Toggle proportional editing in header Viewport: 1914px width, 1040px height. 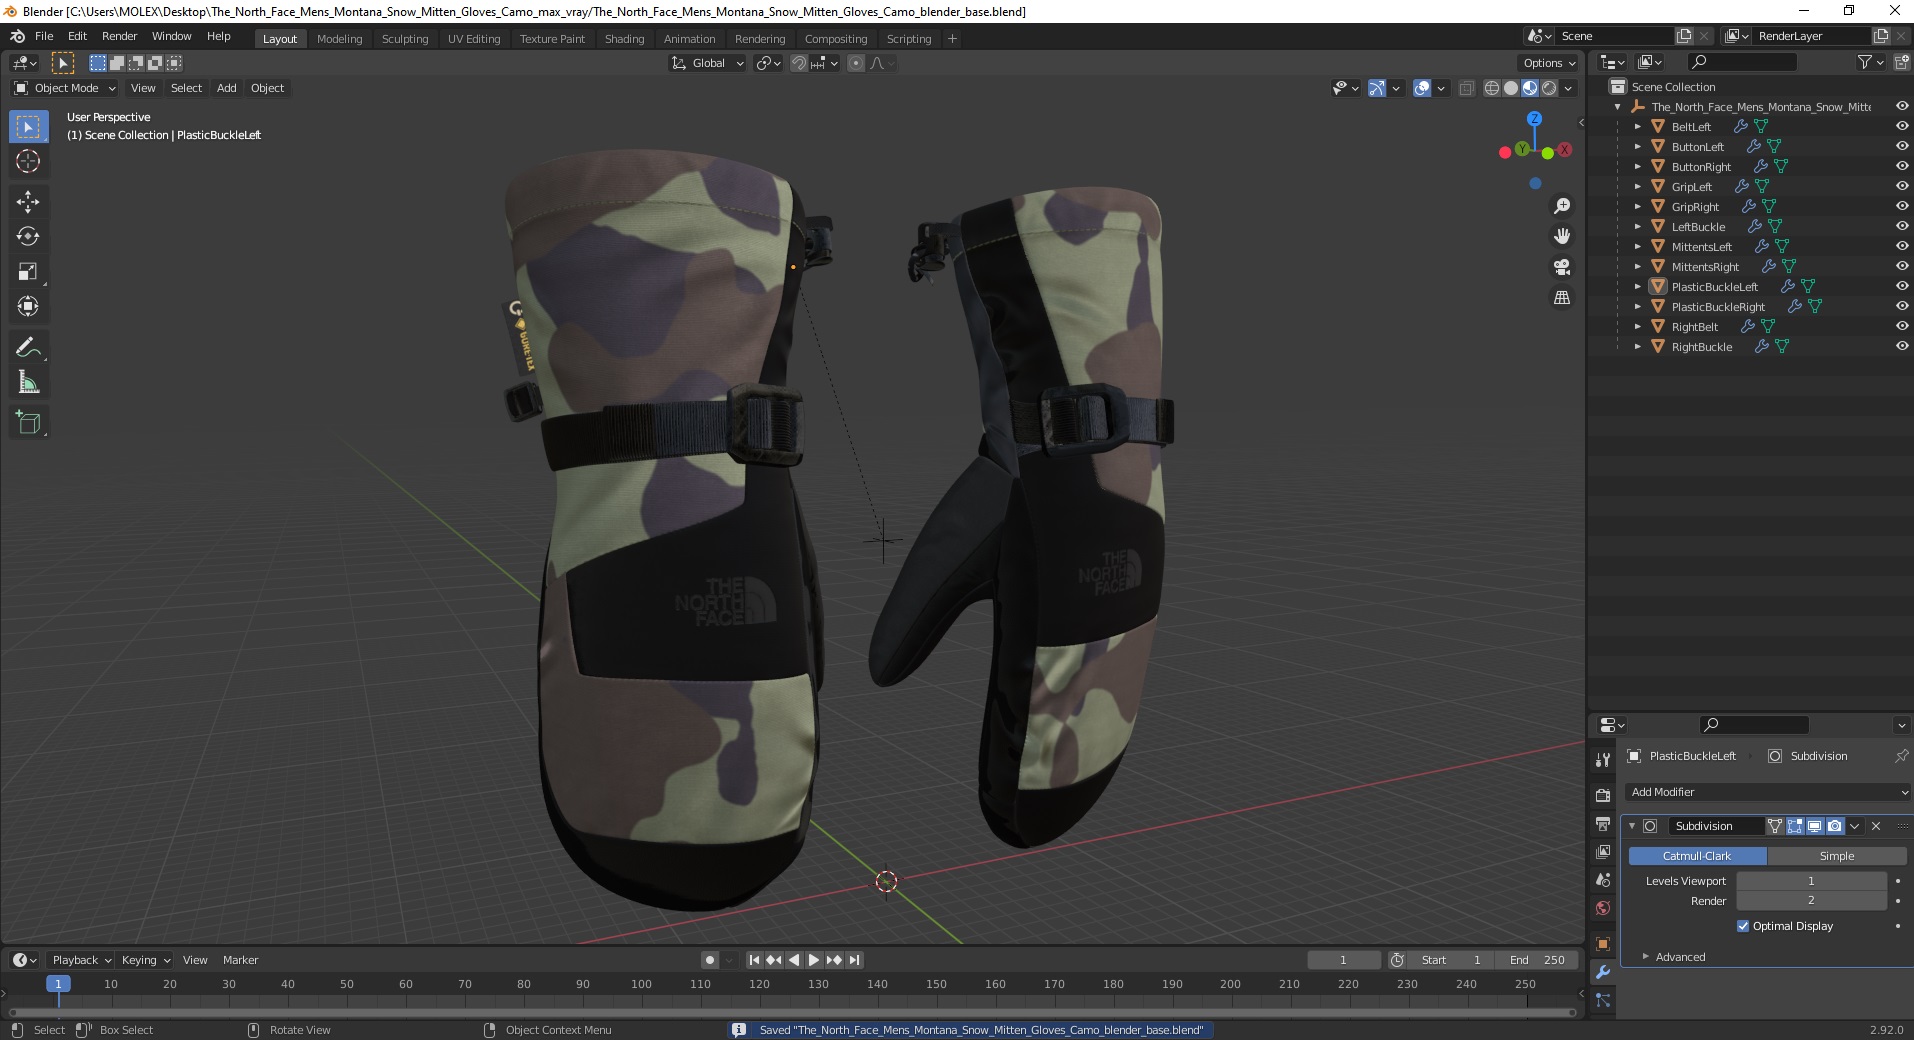point(855,63)
